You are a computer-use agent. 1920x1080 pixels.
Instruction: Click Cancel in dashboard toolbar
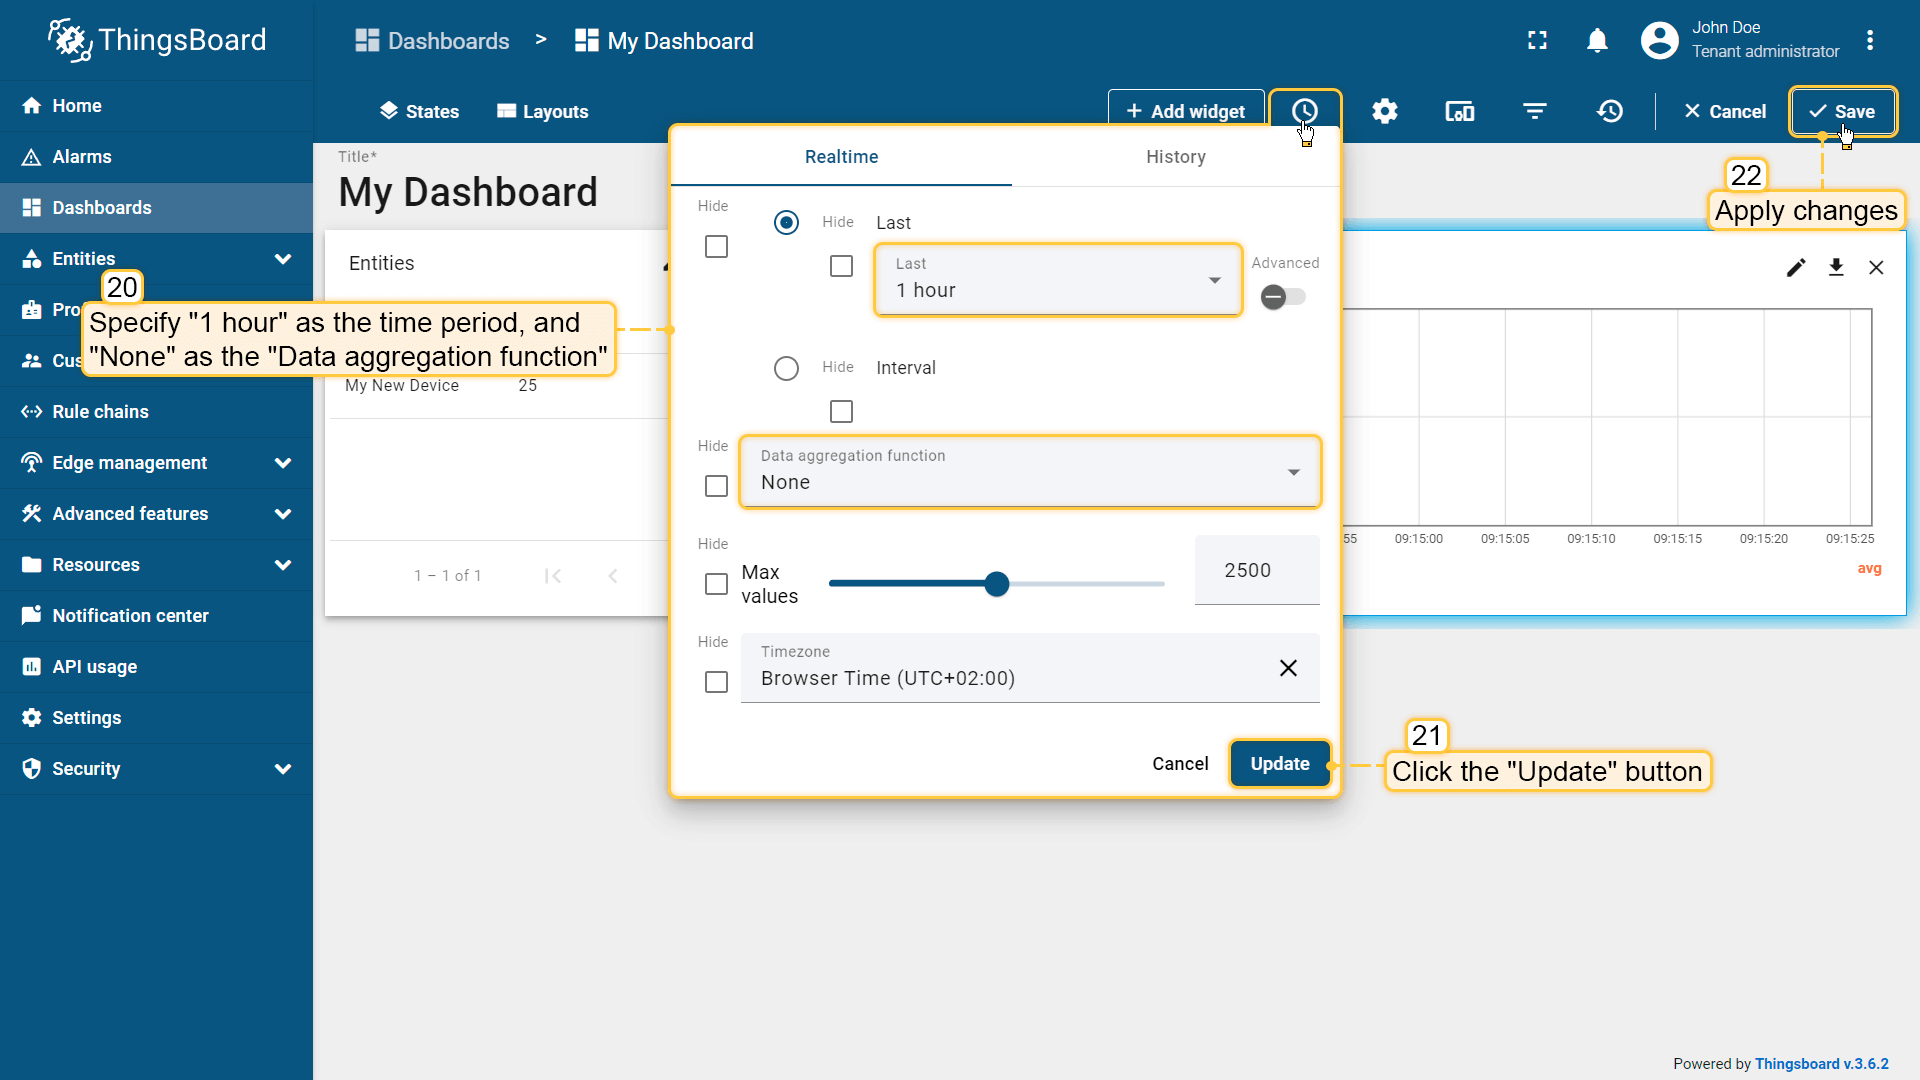point(1725,111)
